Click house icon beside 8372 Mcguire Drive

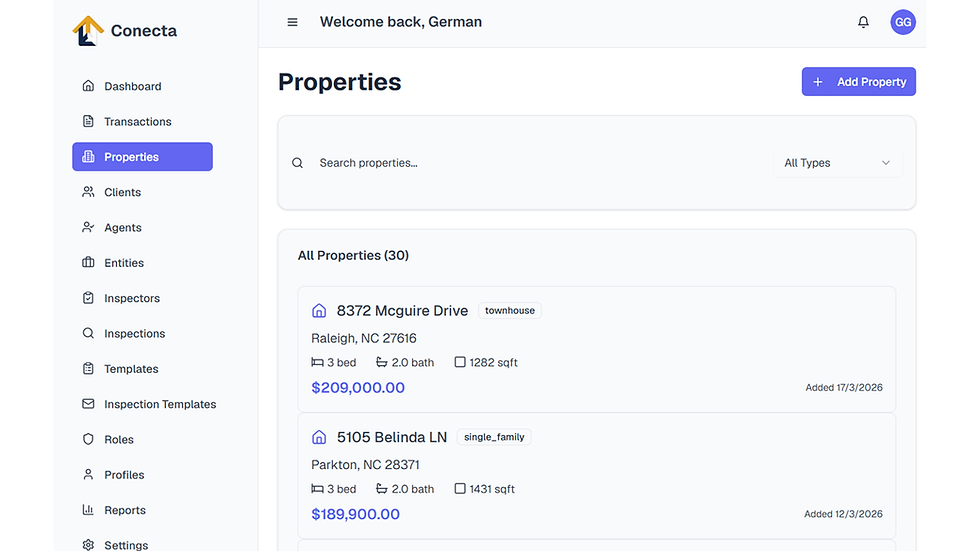pos(319,310)
